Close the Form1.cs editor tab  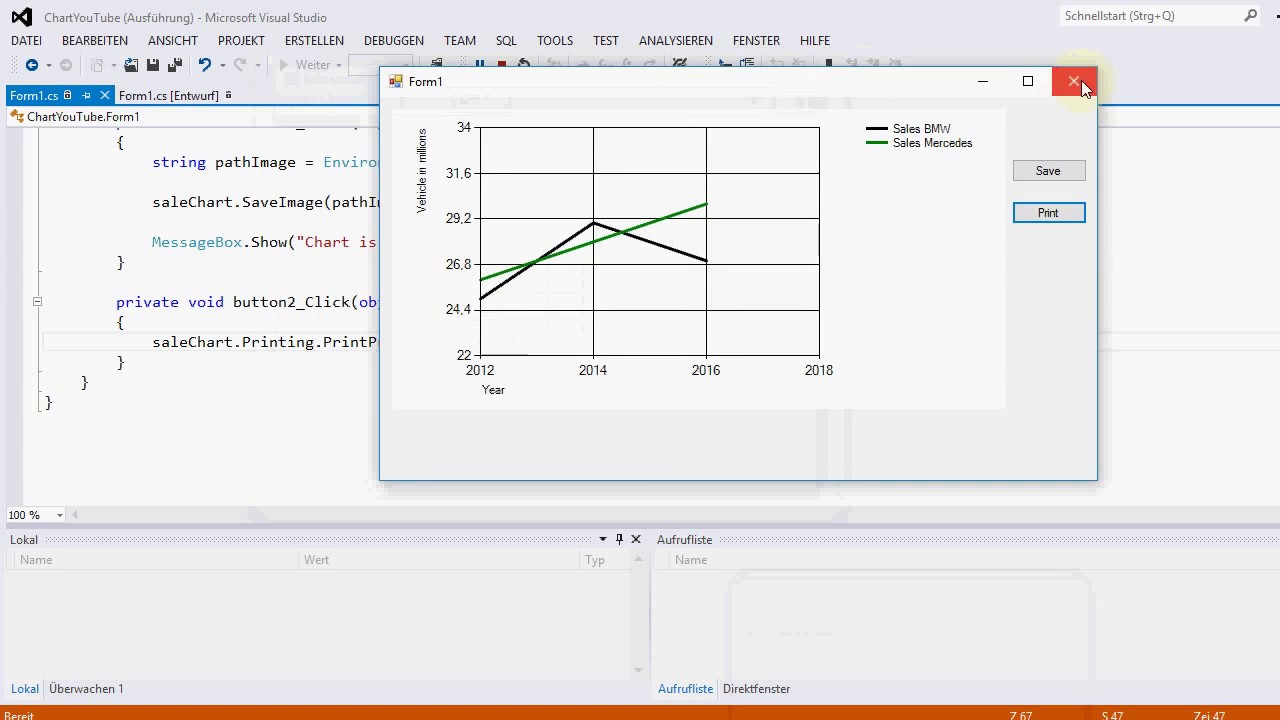(x=104, y=96)
